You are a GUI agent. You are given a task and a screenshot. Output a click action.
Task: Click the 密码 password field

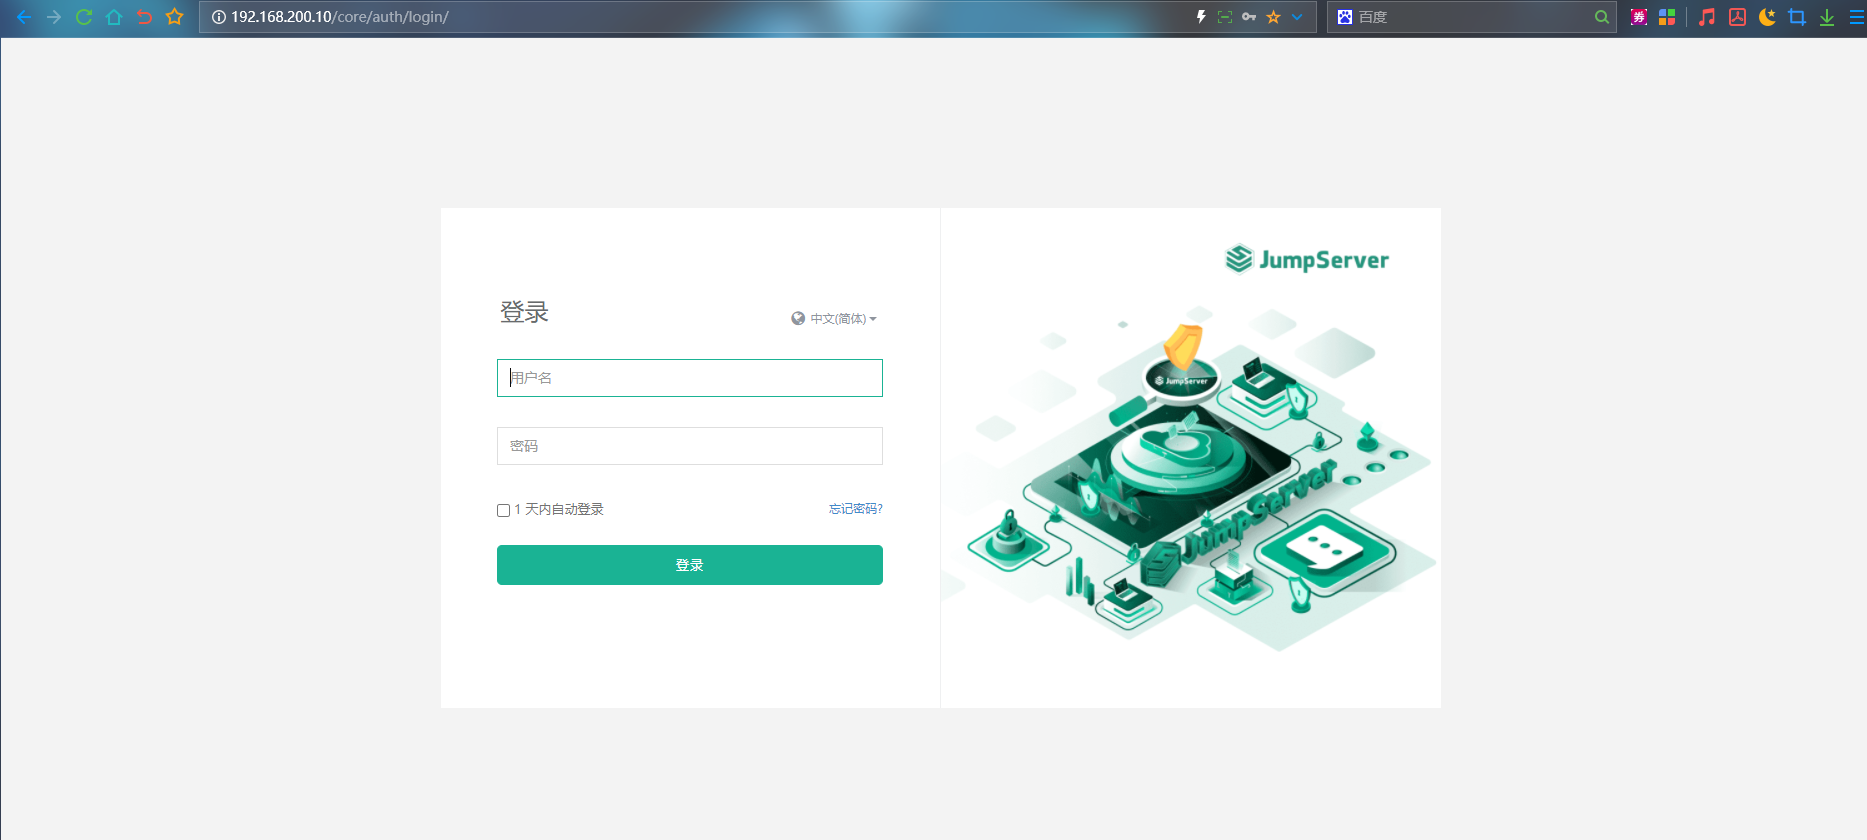(x=690, y=446)
